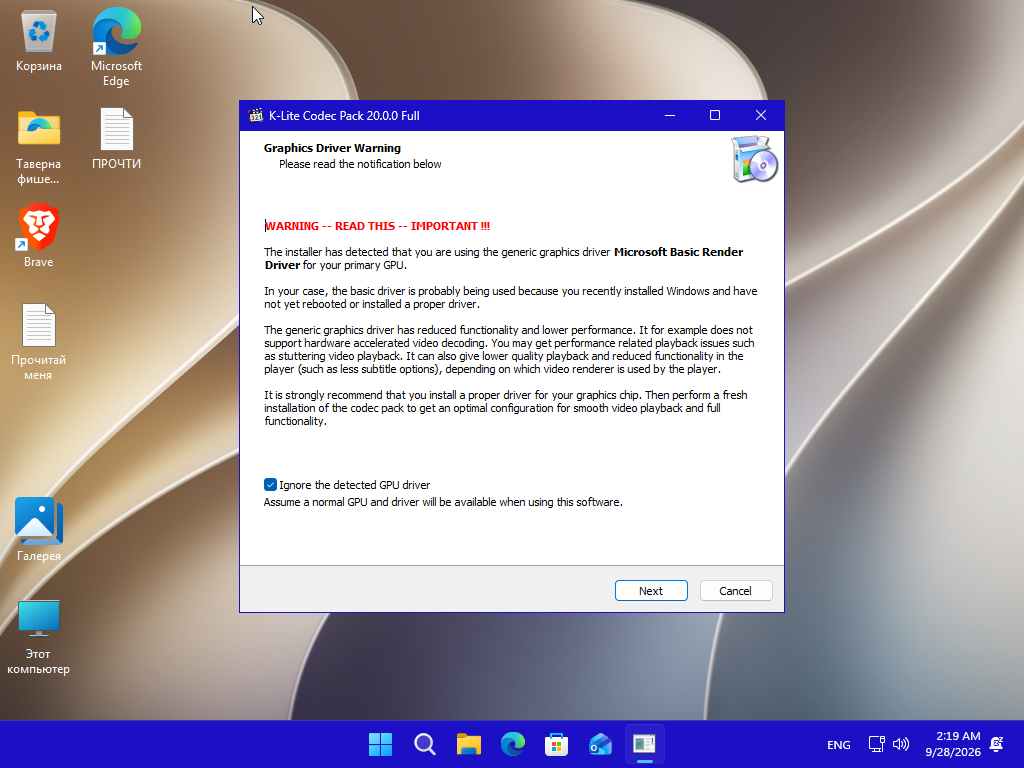Open Microsoft Store from the taskbar

pyautogui.click(x=556, y=744)
